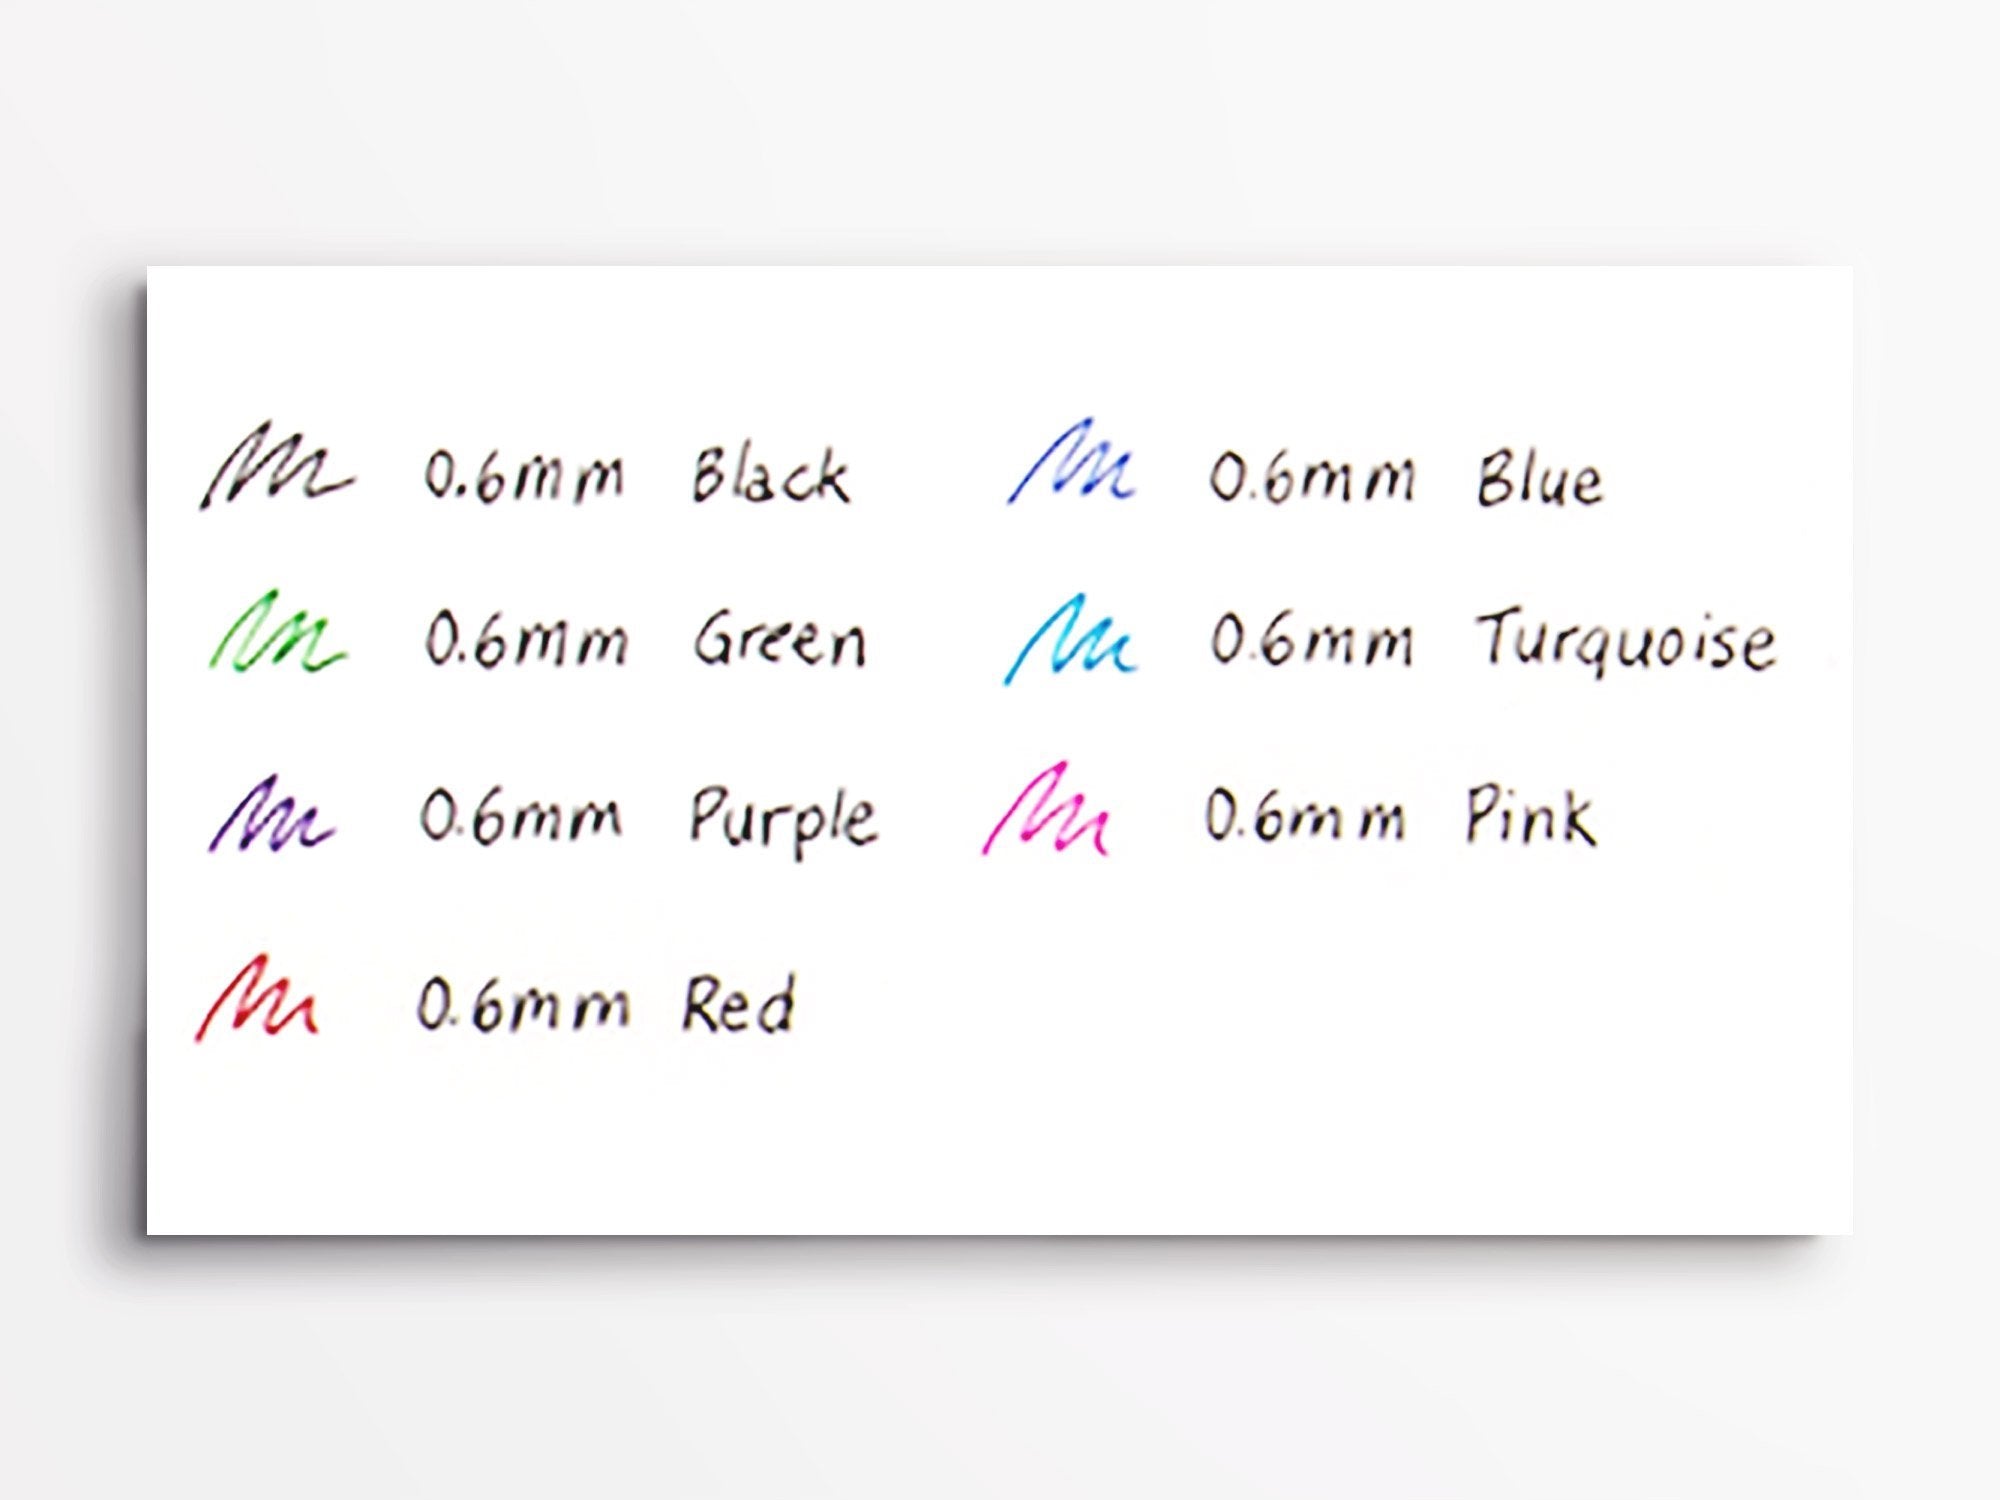2000x1500 pixels.
Task: Select the handwritten word "Blue"
Action: [x=1540, y=480]
